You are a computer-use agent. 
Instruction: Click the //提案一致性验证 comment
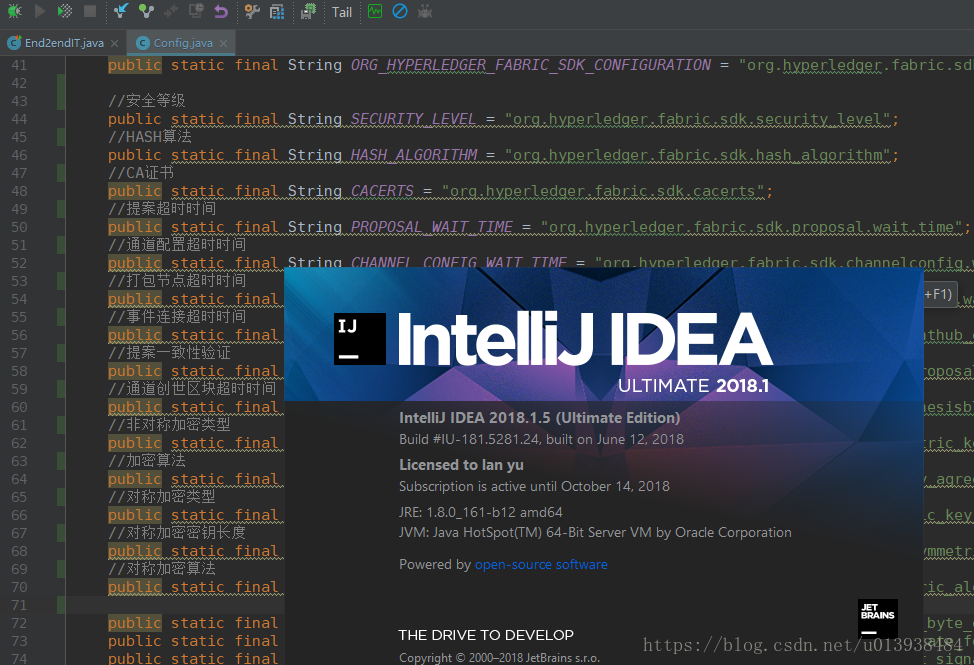tap(170, 353)
